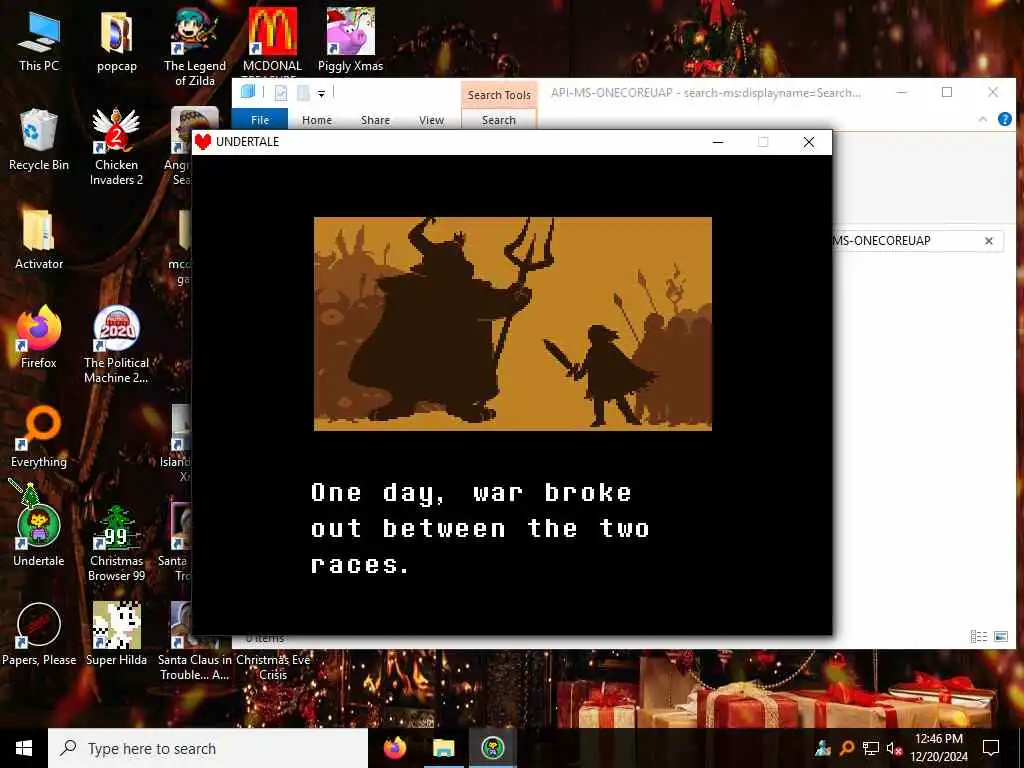Image resolution: width=1024 pixels, height=768 pixels.
Task: Open the Activator folder
Action: [39, 239]
